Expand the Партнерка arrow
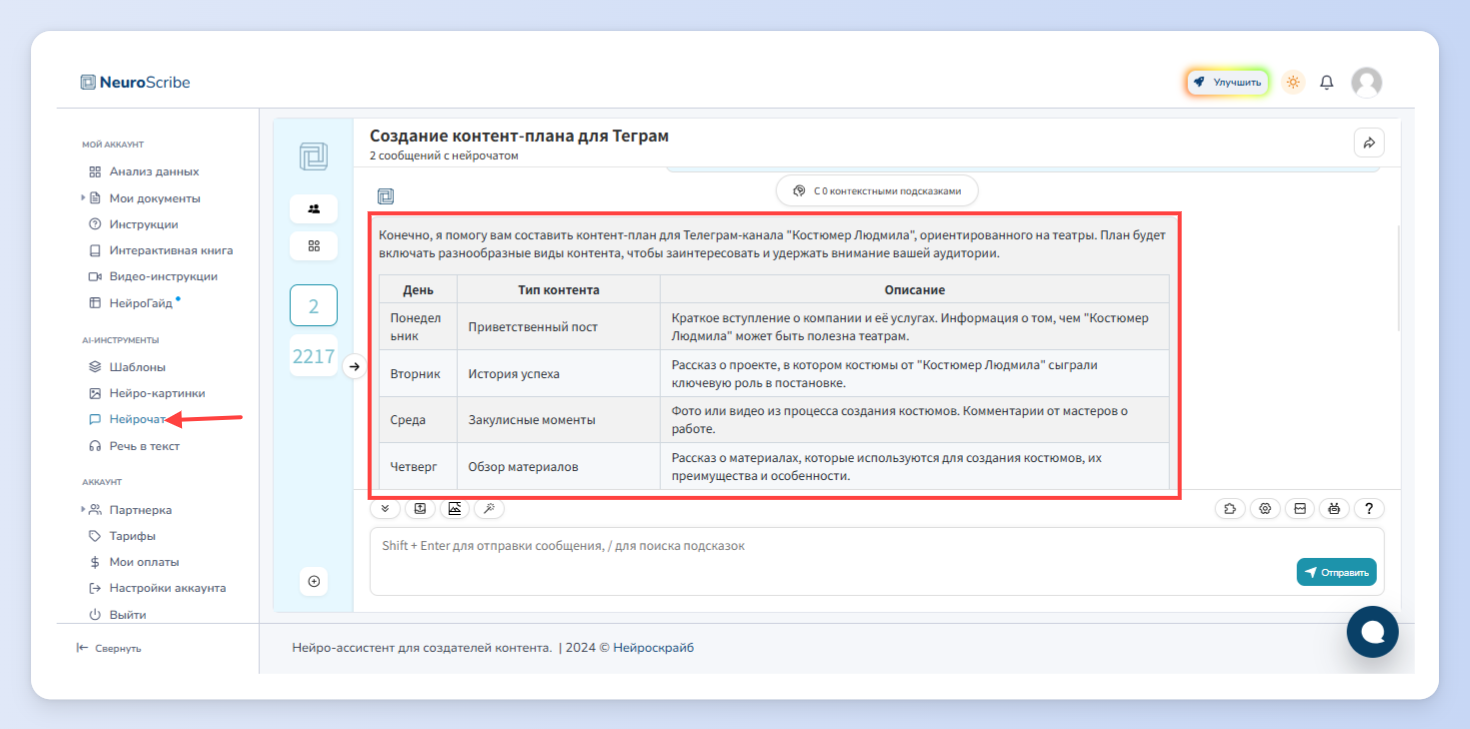 point(83,509)
